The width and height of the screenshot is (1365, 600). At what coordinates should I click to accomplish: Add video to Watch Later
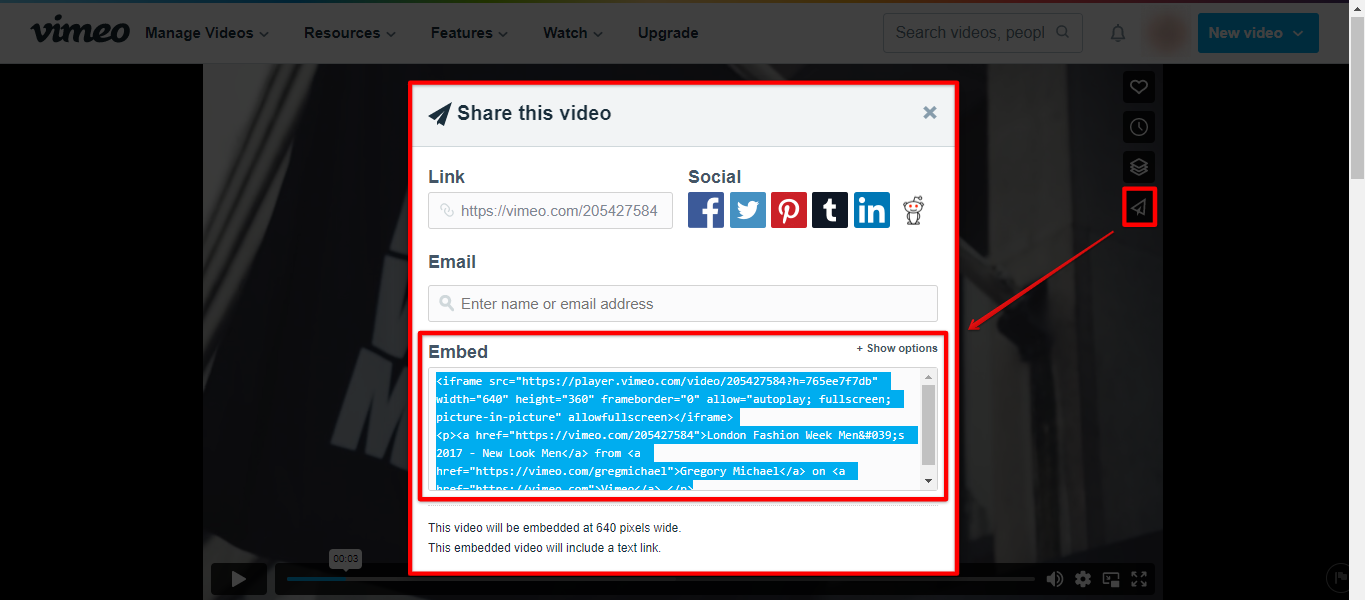pyautogui.click(x=1138, y=127)
